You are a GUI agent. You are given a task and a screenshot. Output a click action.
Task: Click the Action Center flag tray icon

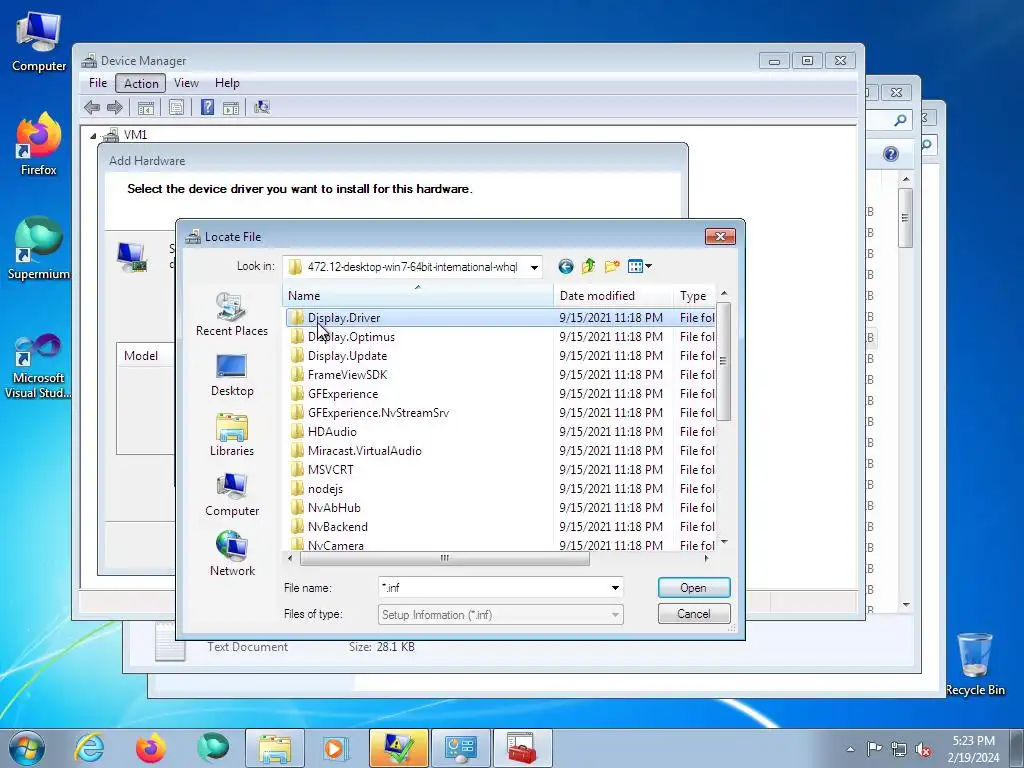point(874,749)
